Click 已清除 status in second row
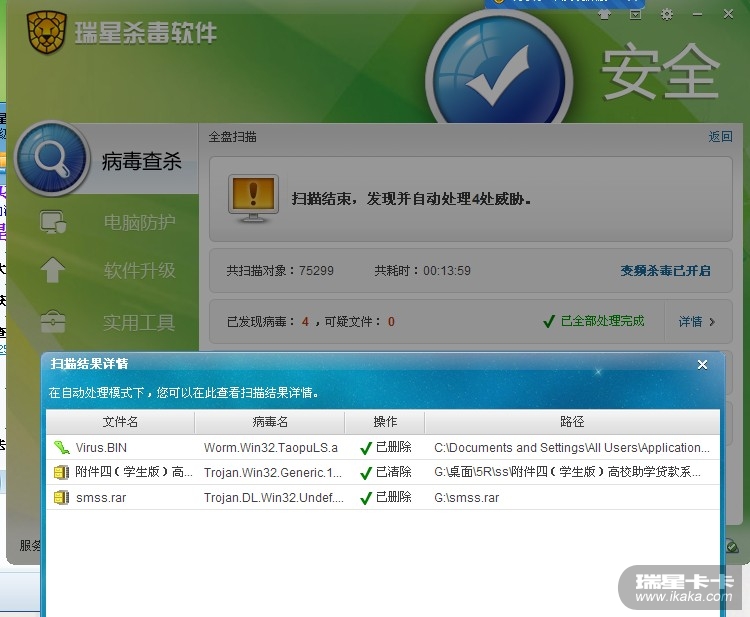Image resolution: width=750 pixels, height=617 pixels. click(x=394, y=472)
